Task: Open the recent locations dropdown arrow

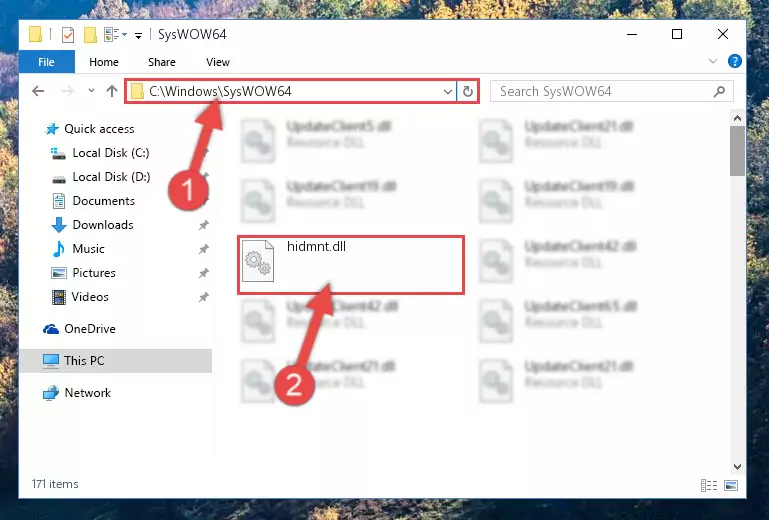Action: pyautogui.click(x=91, y=91)
